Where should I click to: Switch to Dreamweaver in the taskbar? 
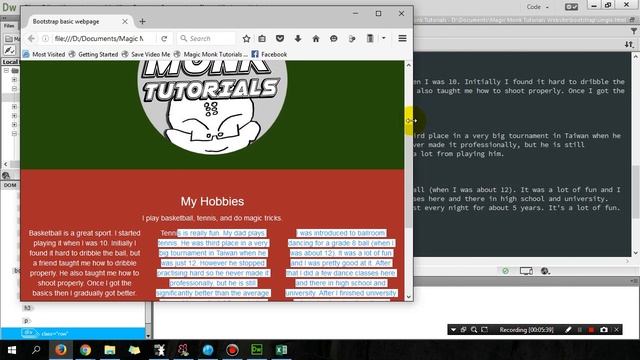pos(257,350)
